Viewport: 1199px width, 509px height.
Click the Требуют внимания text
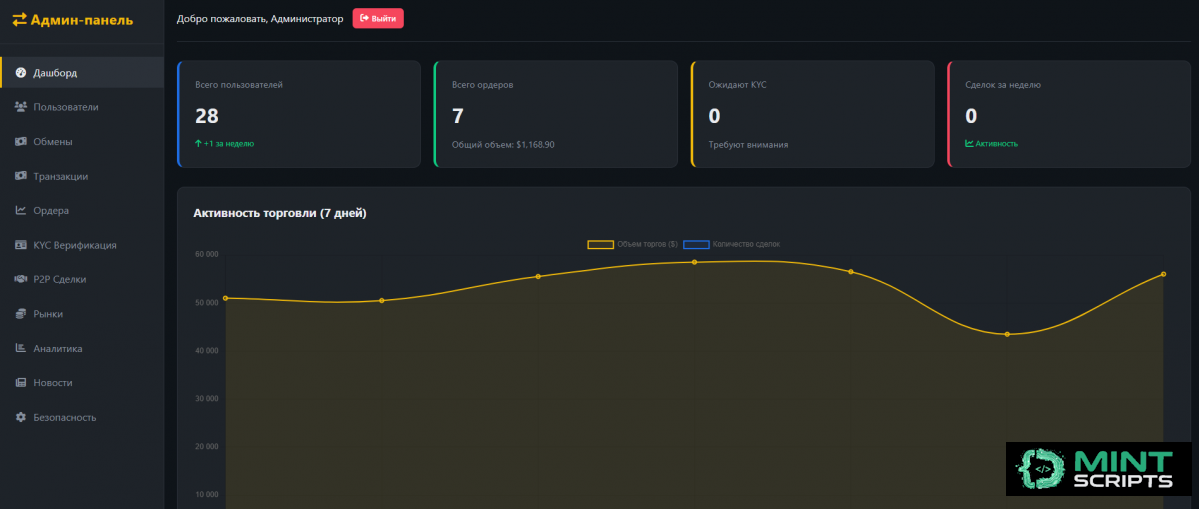pyautogui.click(x=748, y=144)
